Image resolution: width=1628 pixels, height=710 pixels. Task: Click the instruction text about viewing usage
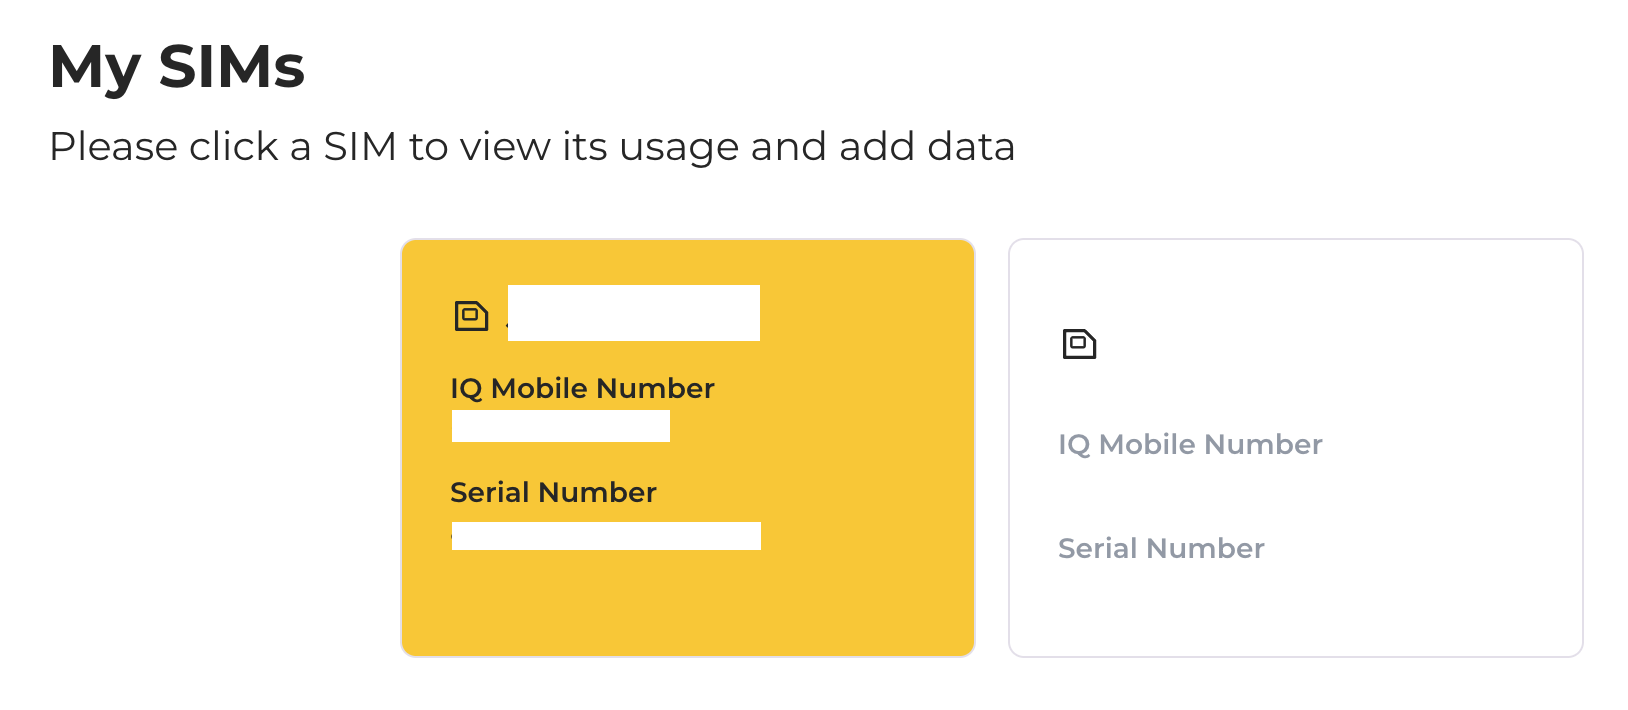532,146
